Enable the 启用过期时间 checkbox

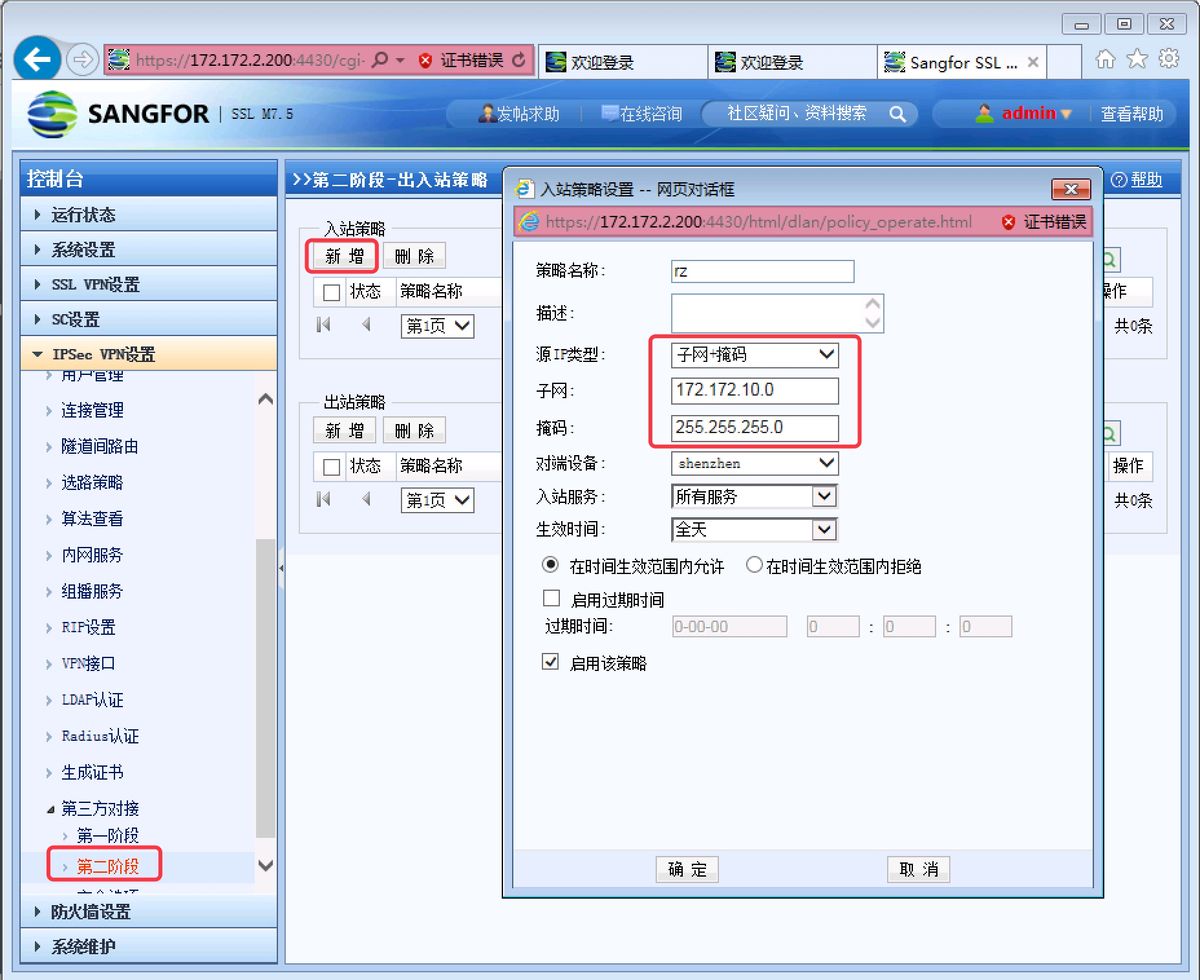[x=551, y=597]
